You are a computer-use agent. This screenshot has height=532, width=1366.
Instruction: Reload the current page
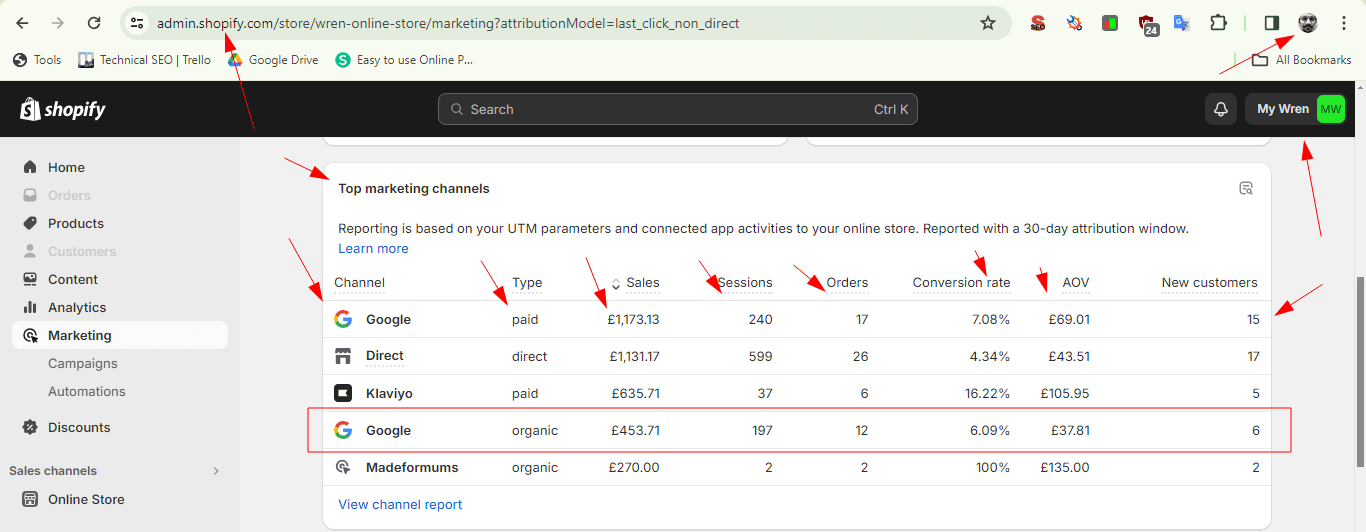point(94,23)
